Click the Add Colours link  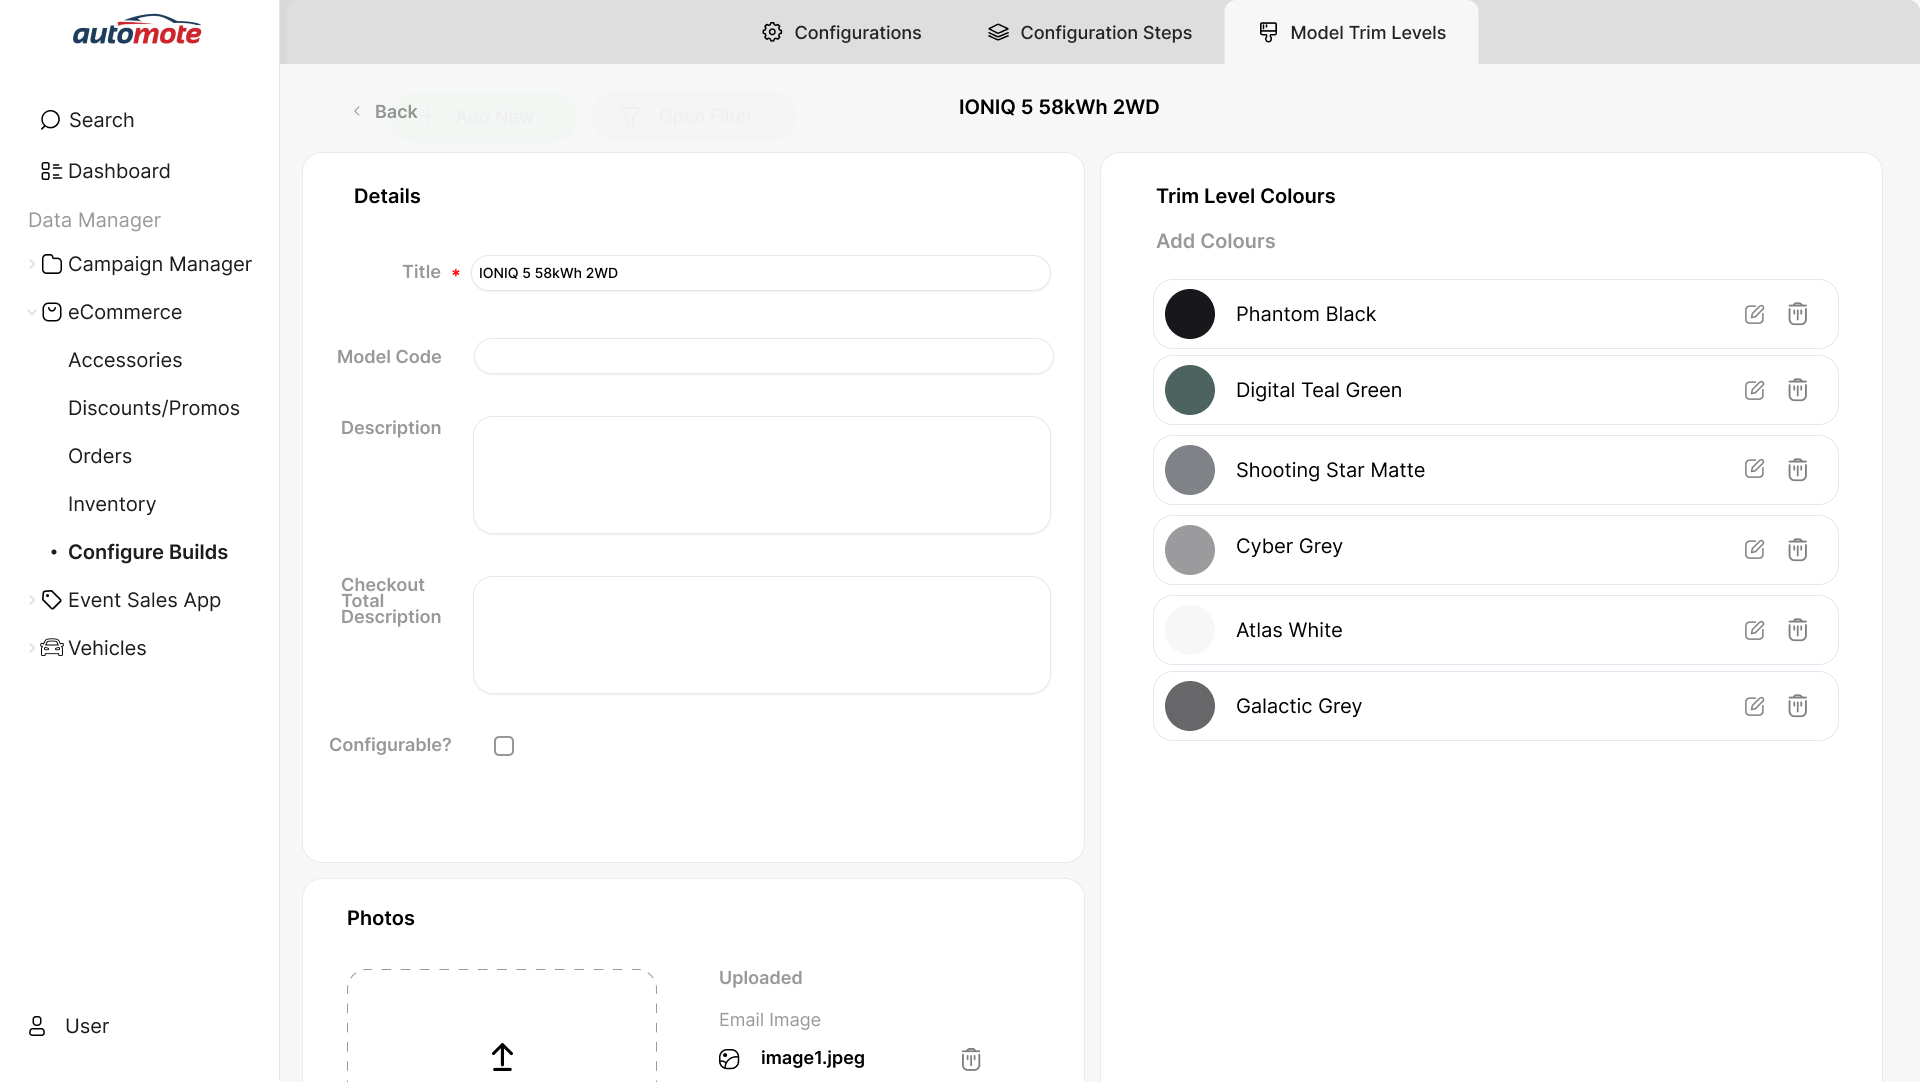(x=1215, y=241)
